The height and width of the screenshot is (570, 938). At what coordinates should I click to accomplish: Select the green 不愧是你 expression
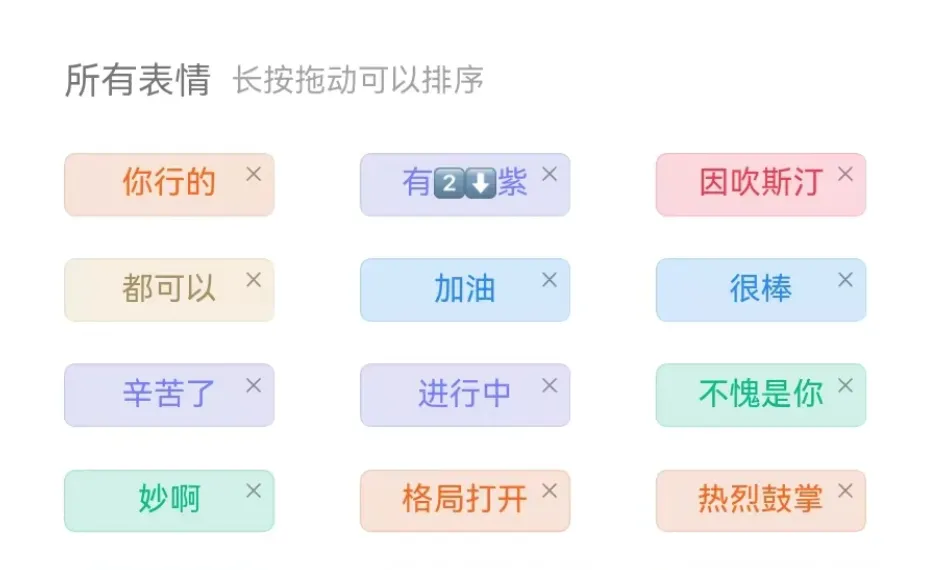click(x=761, y=395)
